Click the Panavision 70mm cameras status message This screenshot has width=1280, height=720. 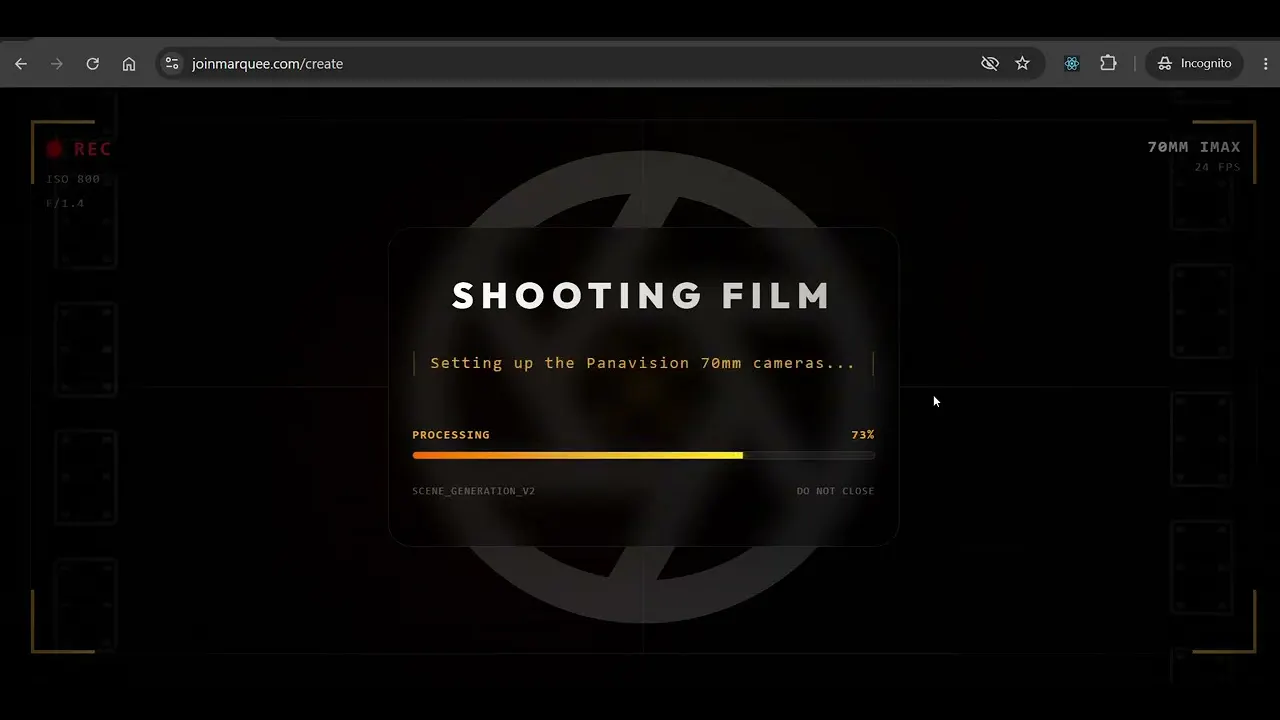(643, 363)
